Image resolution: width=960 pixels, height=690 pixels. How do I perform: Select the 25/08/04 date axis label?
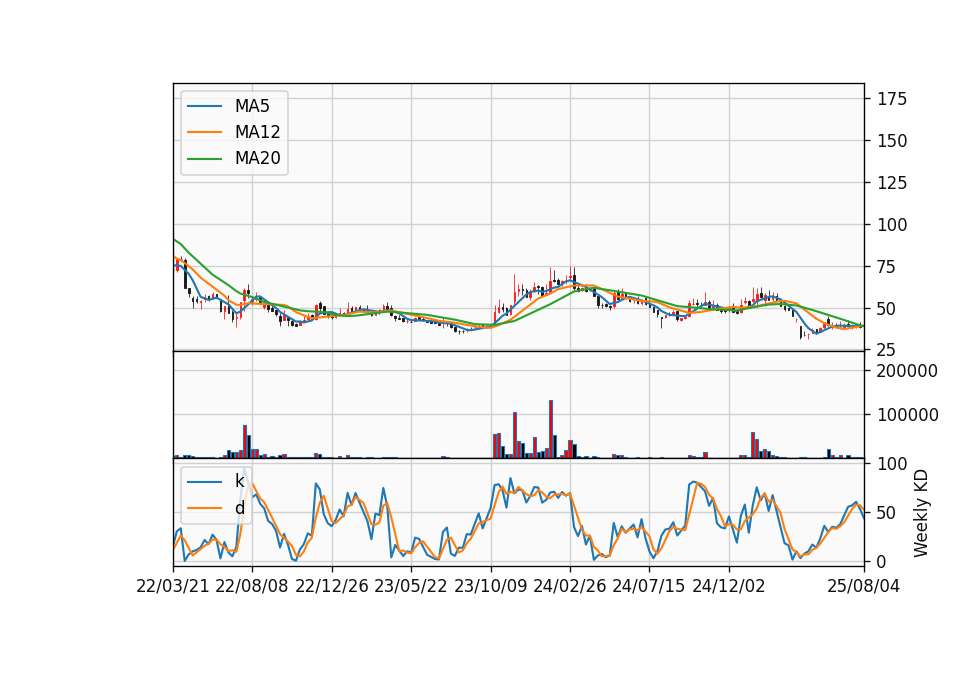point(864,586)
